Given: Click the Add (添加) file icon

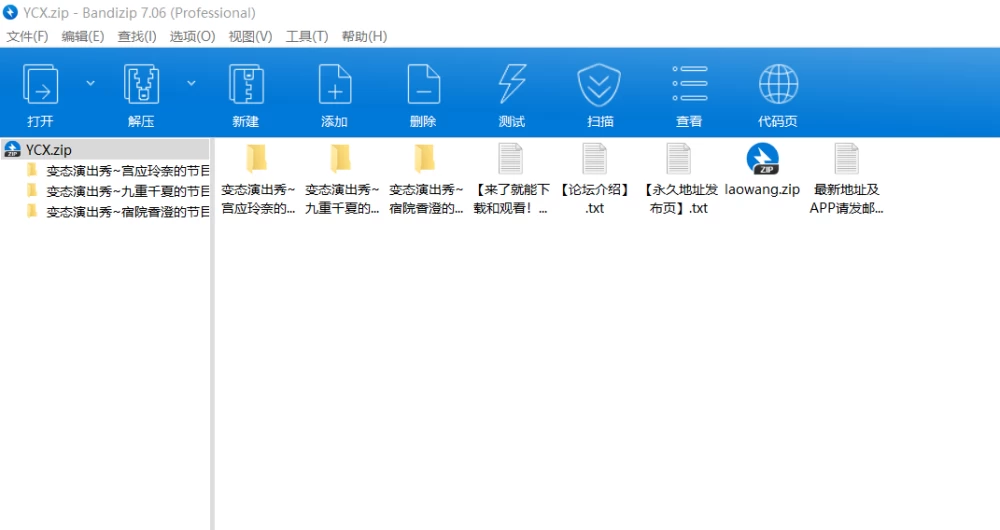Looking at the screenshot, I should [335, 84].
